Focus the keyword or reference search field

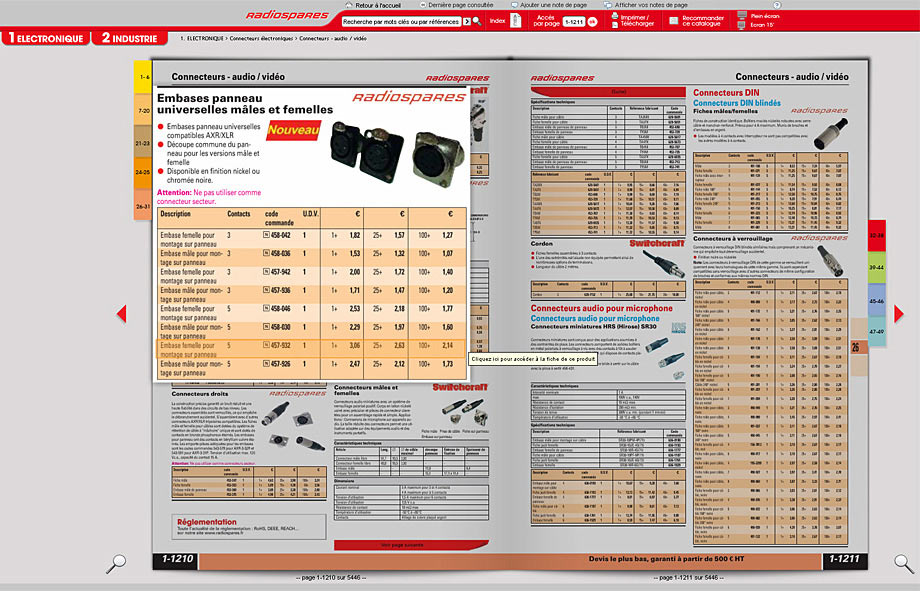(x=401, y=22)
